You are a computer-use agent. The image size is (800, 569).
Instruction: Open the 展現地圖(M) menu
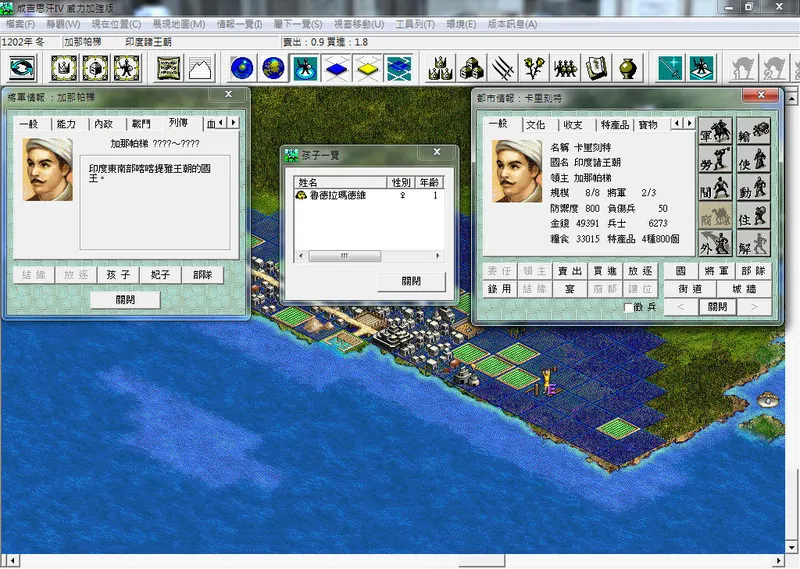[179, 24]
